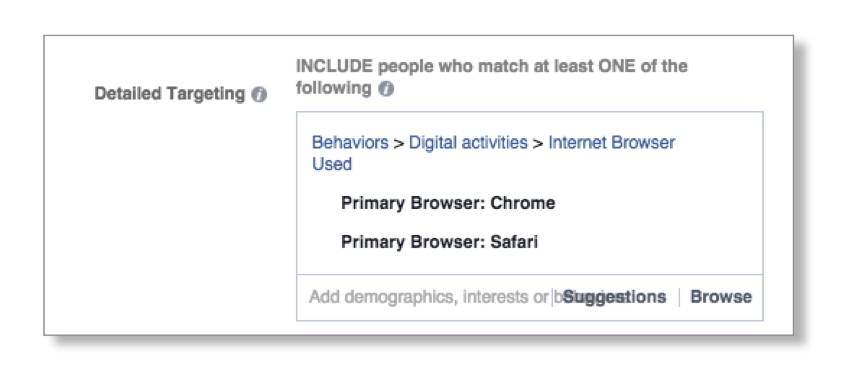This screenshot has height=382, width=849.
Task: Click blank panel area below Detailed Targeting label
Action: pyautogui.click(x=169, y=216)
